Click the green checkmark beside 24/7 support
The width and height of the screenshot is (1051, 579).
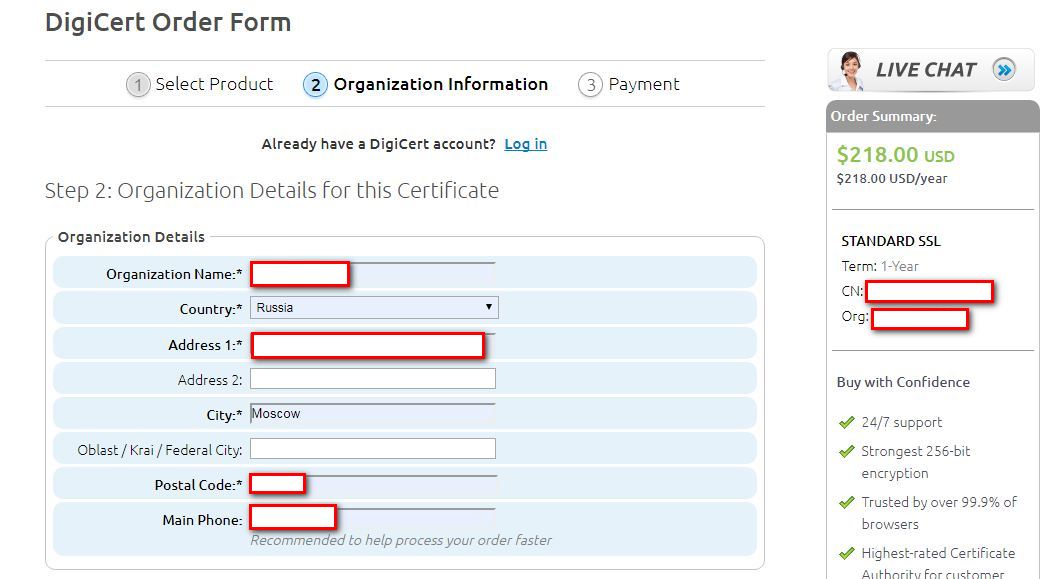pyautogui.click(x=847, y=422)
